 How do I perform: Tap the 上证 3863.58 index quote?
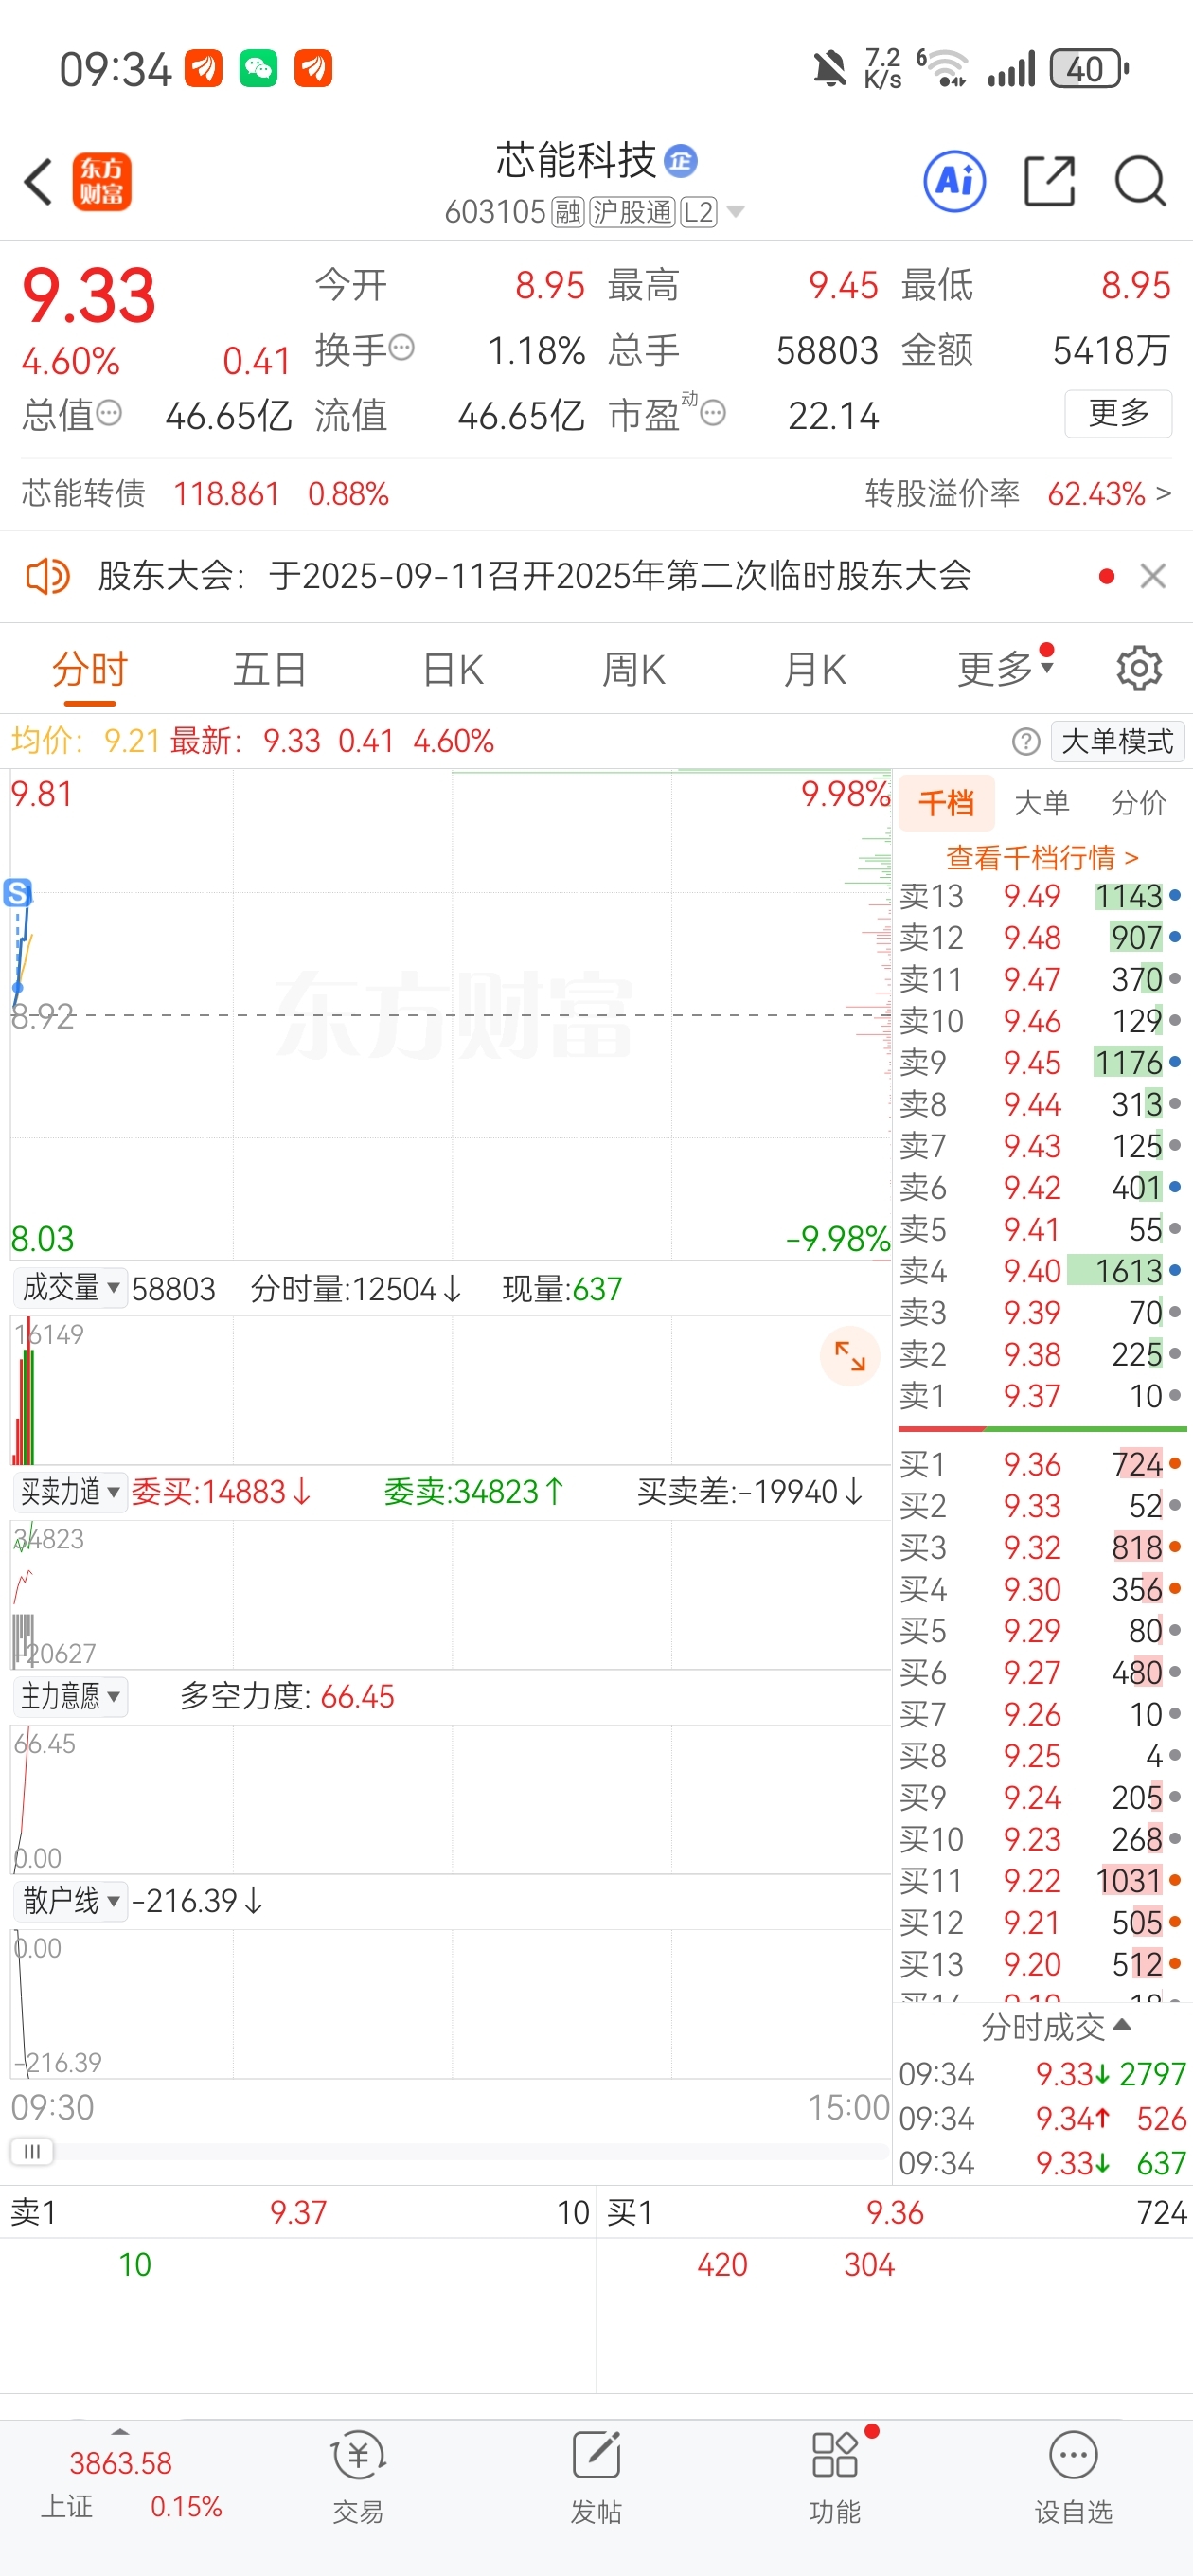[130, 2483]
